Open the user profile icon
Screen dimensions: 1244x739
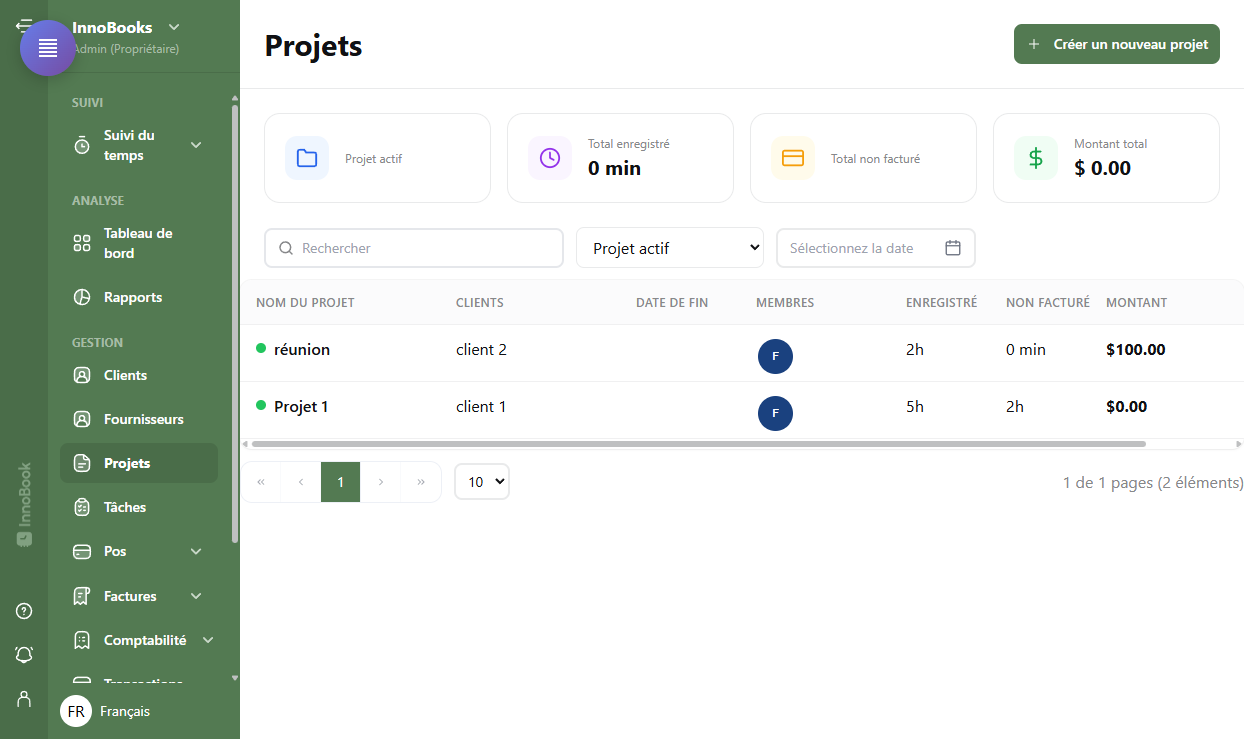[x=24, y=699]
